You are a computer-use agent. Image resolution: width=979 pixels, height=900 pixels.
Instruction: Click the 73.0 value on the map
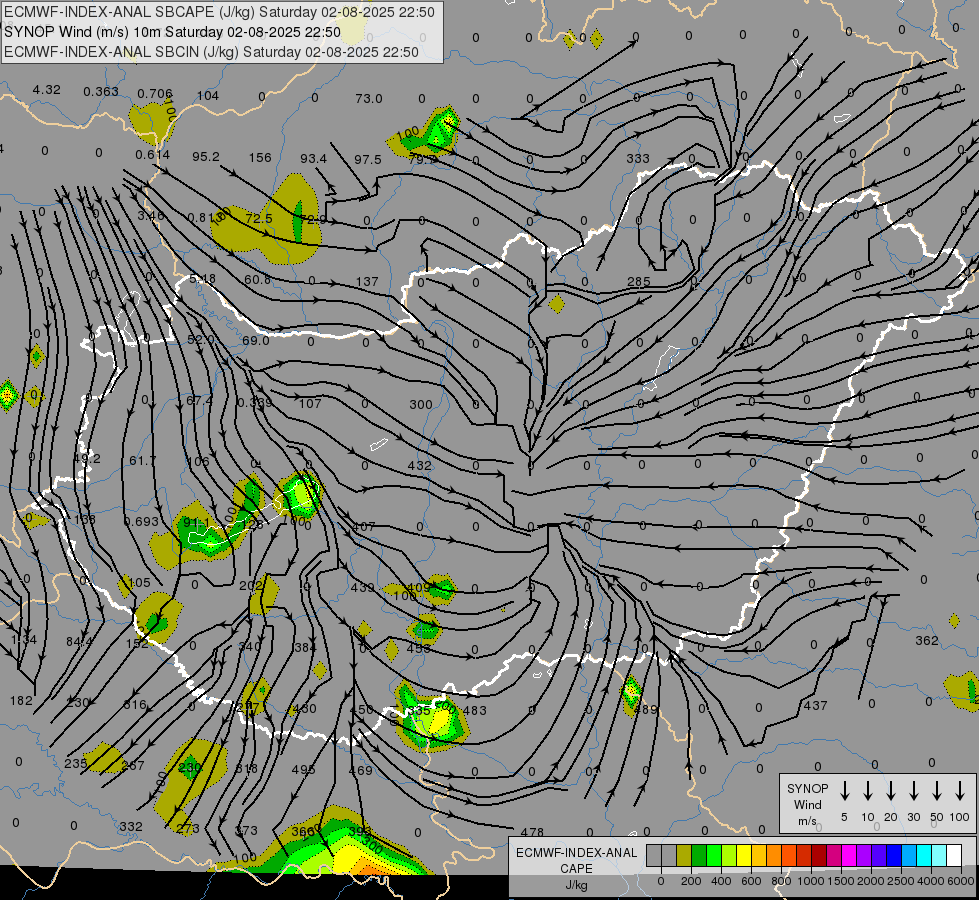pyautogui.click(x=369, y=99)
